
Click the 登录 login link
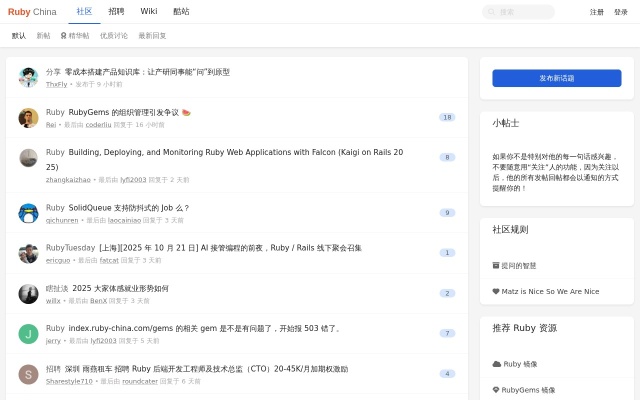(x=621, y=12)
